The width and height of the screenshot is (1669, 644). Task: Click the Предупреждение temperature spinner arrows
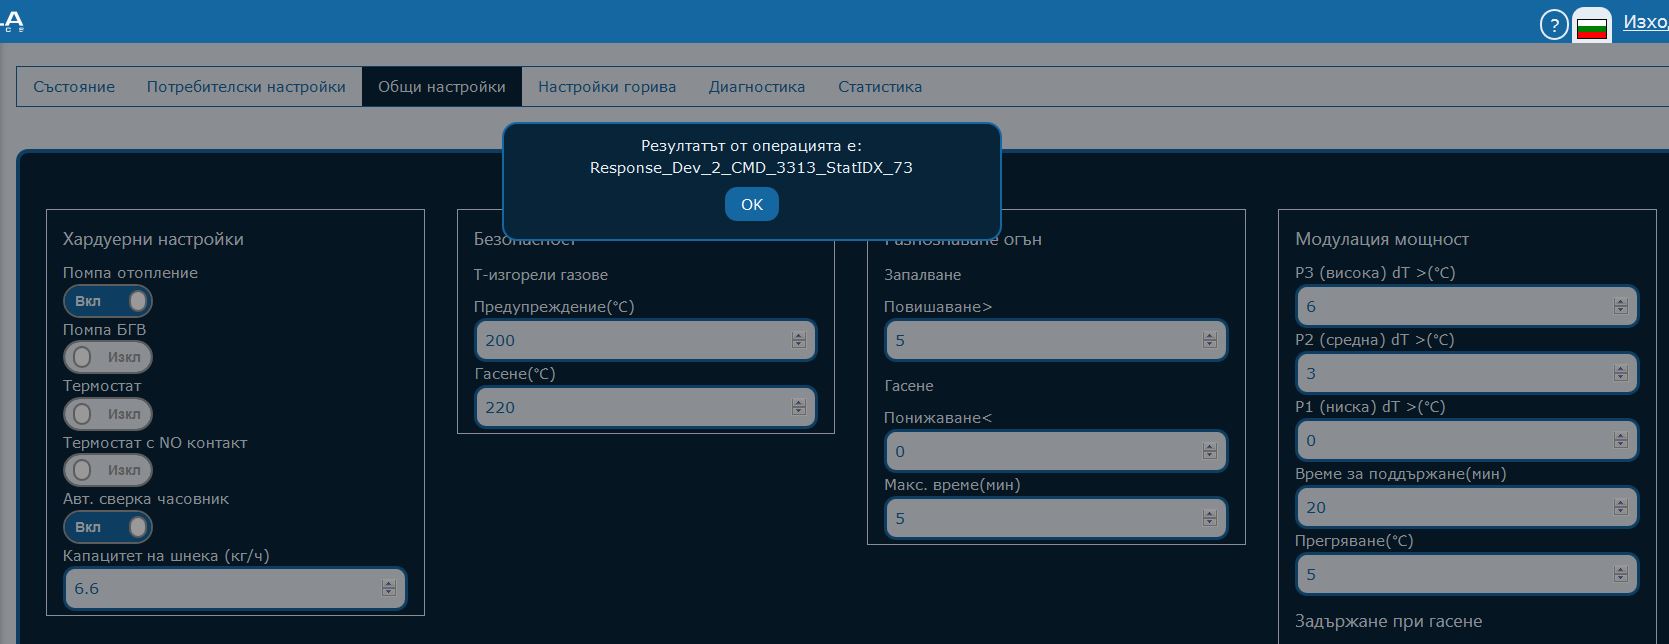click(x=798, y=340)
